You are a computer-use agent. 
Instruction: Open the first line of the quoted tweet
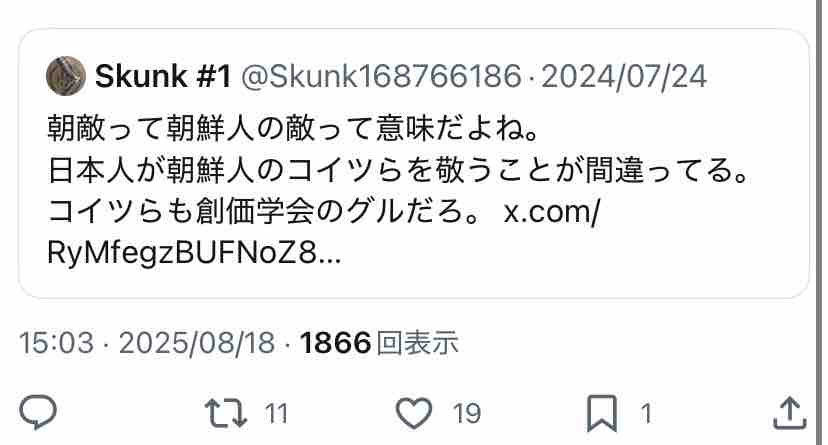click(293, 128)
